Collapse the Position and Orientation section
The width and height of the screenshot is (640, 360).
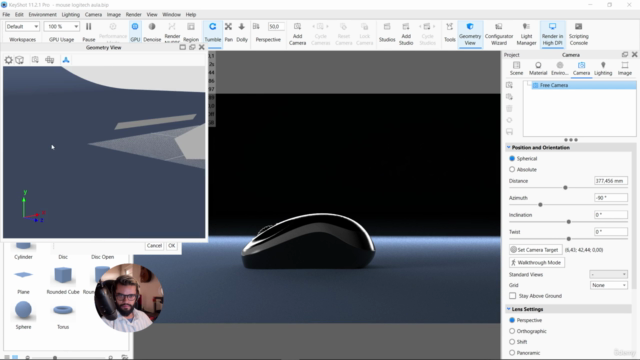pos(509,147)
